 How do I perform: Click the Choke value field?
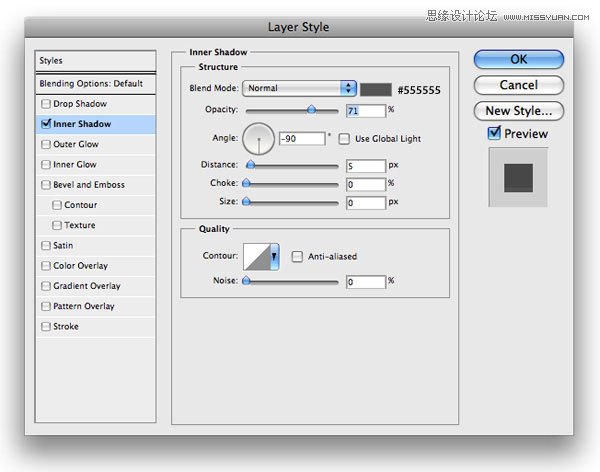click(x=366, y=184)
